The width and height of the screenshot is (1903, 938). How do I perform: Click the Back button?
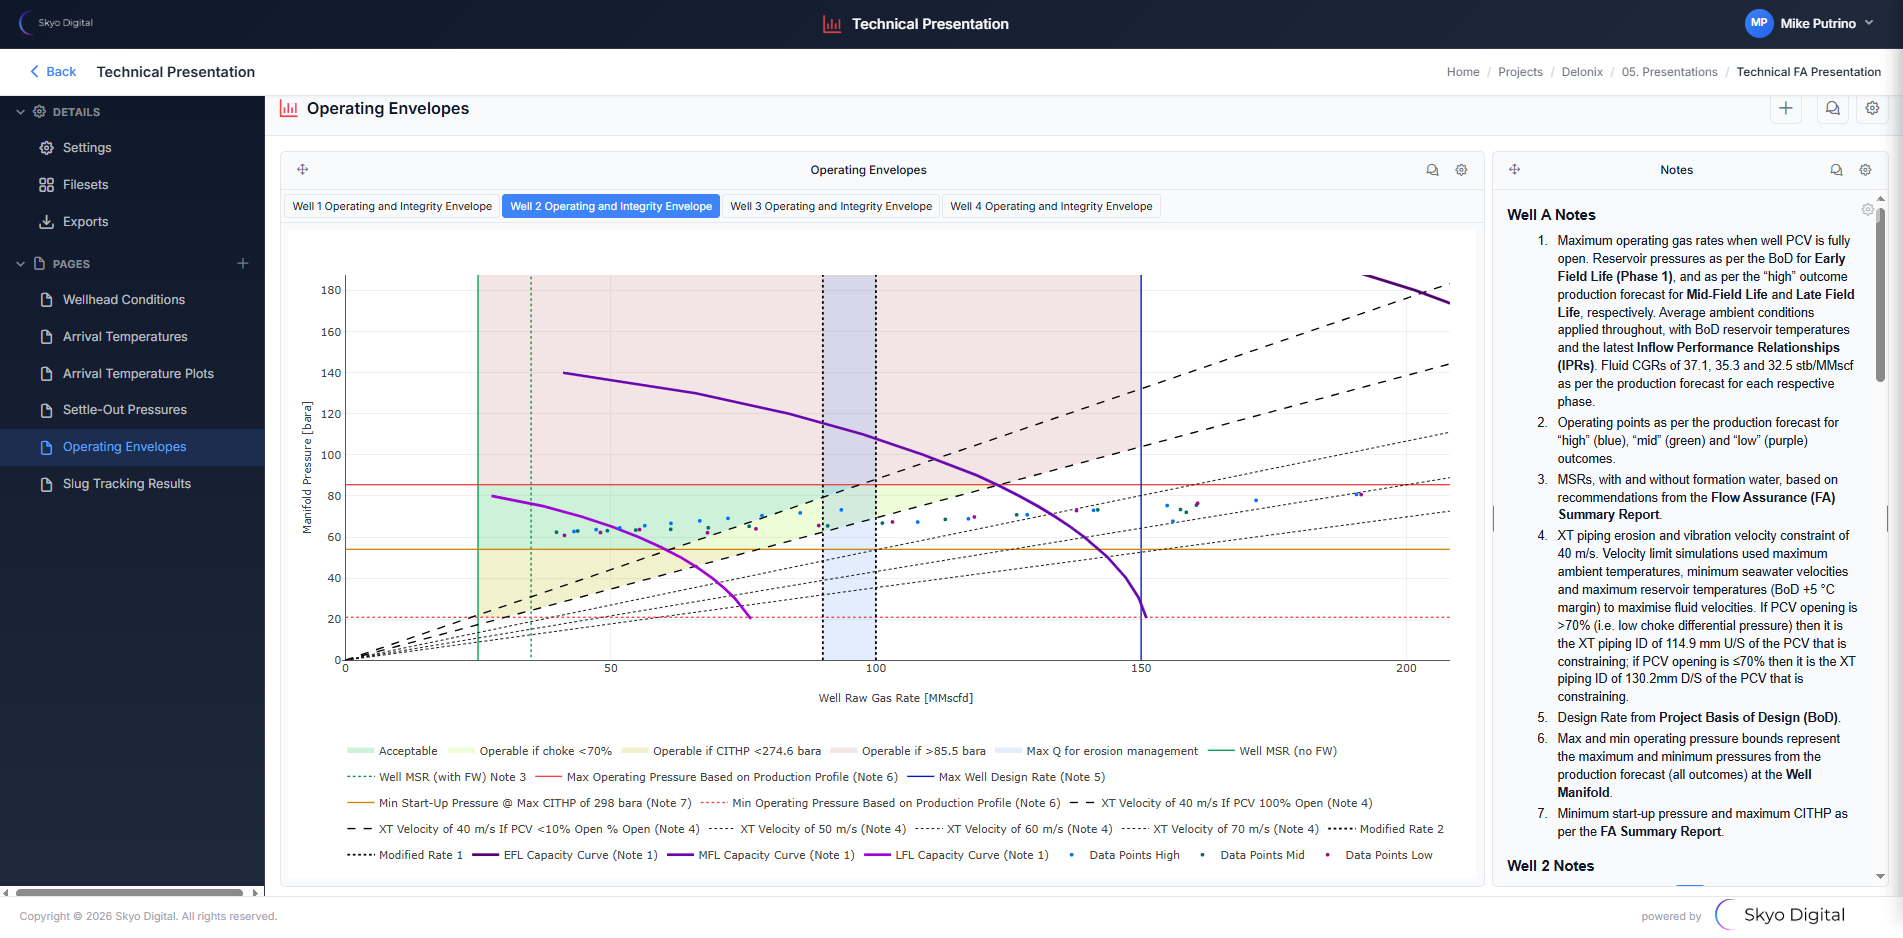click(52, 71)
